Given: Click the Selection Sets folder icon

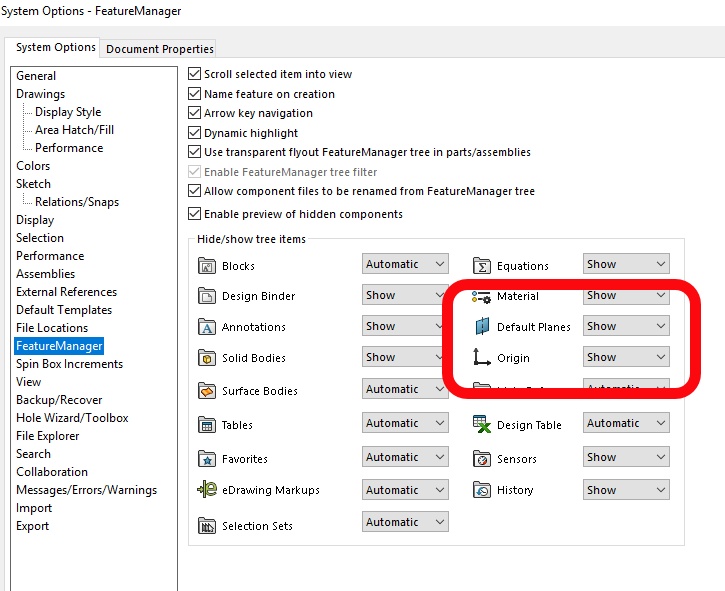Looking at the screenshot, I should pyautogui.click(x=207, y=525).
